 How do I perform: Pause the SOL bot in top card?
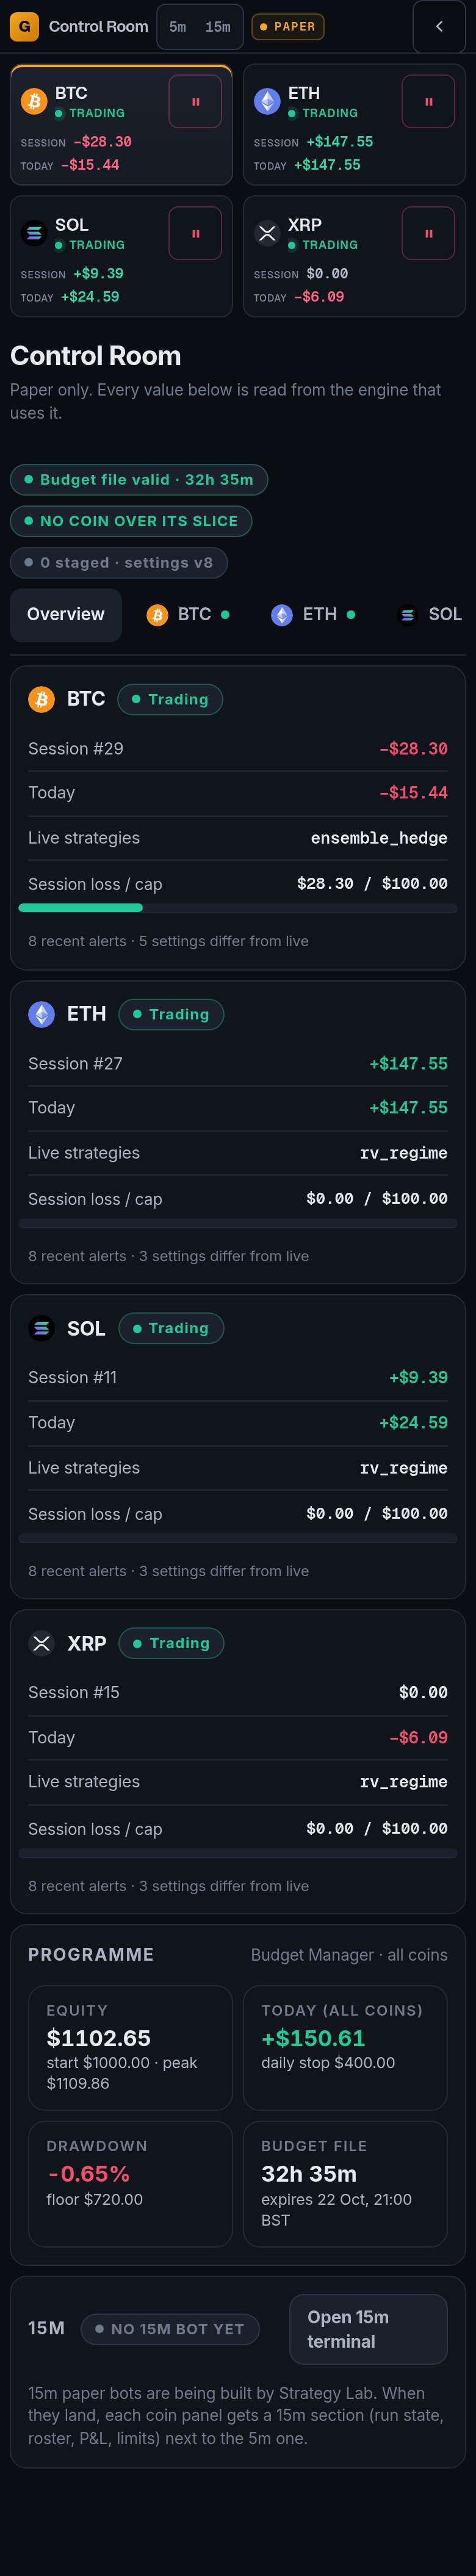(x=195, y=234)
